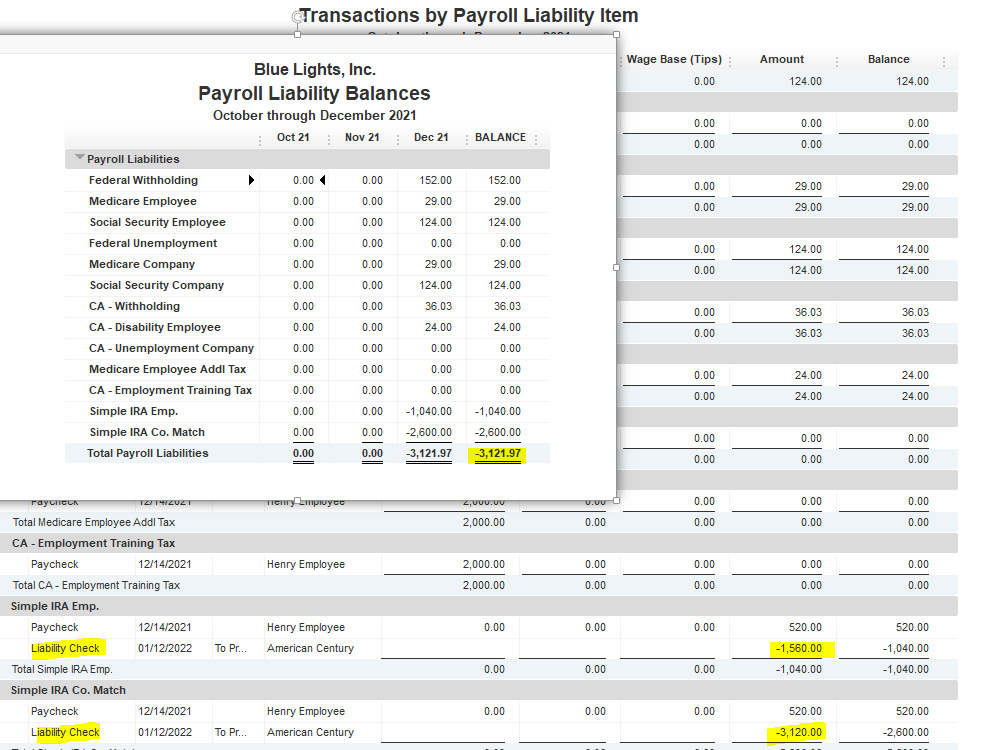This screenshot has width=1000, height=750.
Task: Select the Medicare Employee Addl Tax row label
Action: [168, 369]
